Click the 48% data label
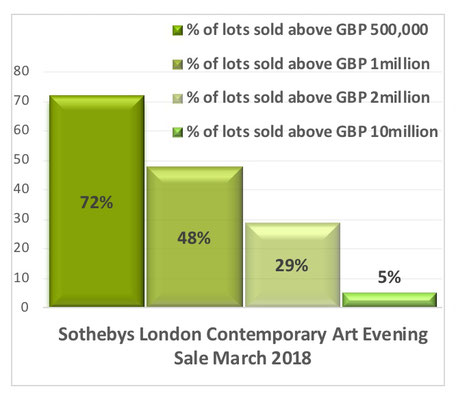The height and width of the screenshot is (400, 456). pyautogui.click(x=194, y=238)
